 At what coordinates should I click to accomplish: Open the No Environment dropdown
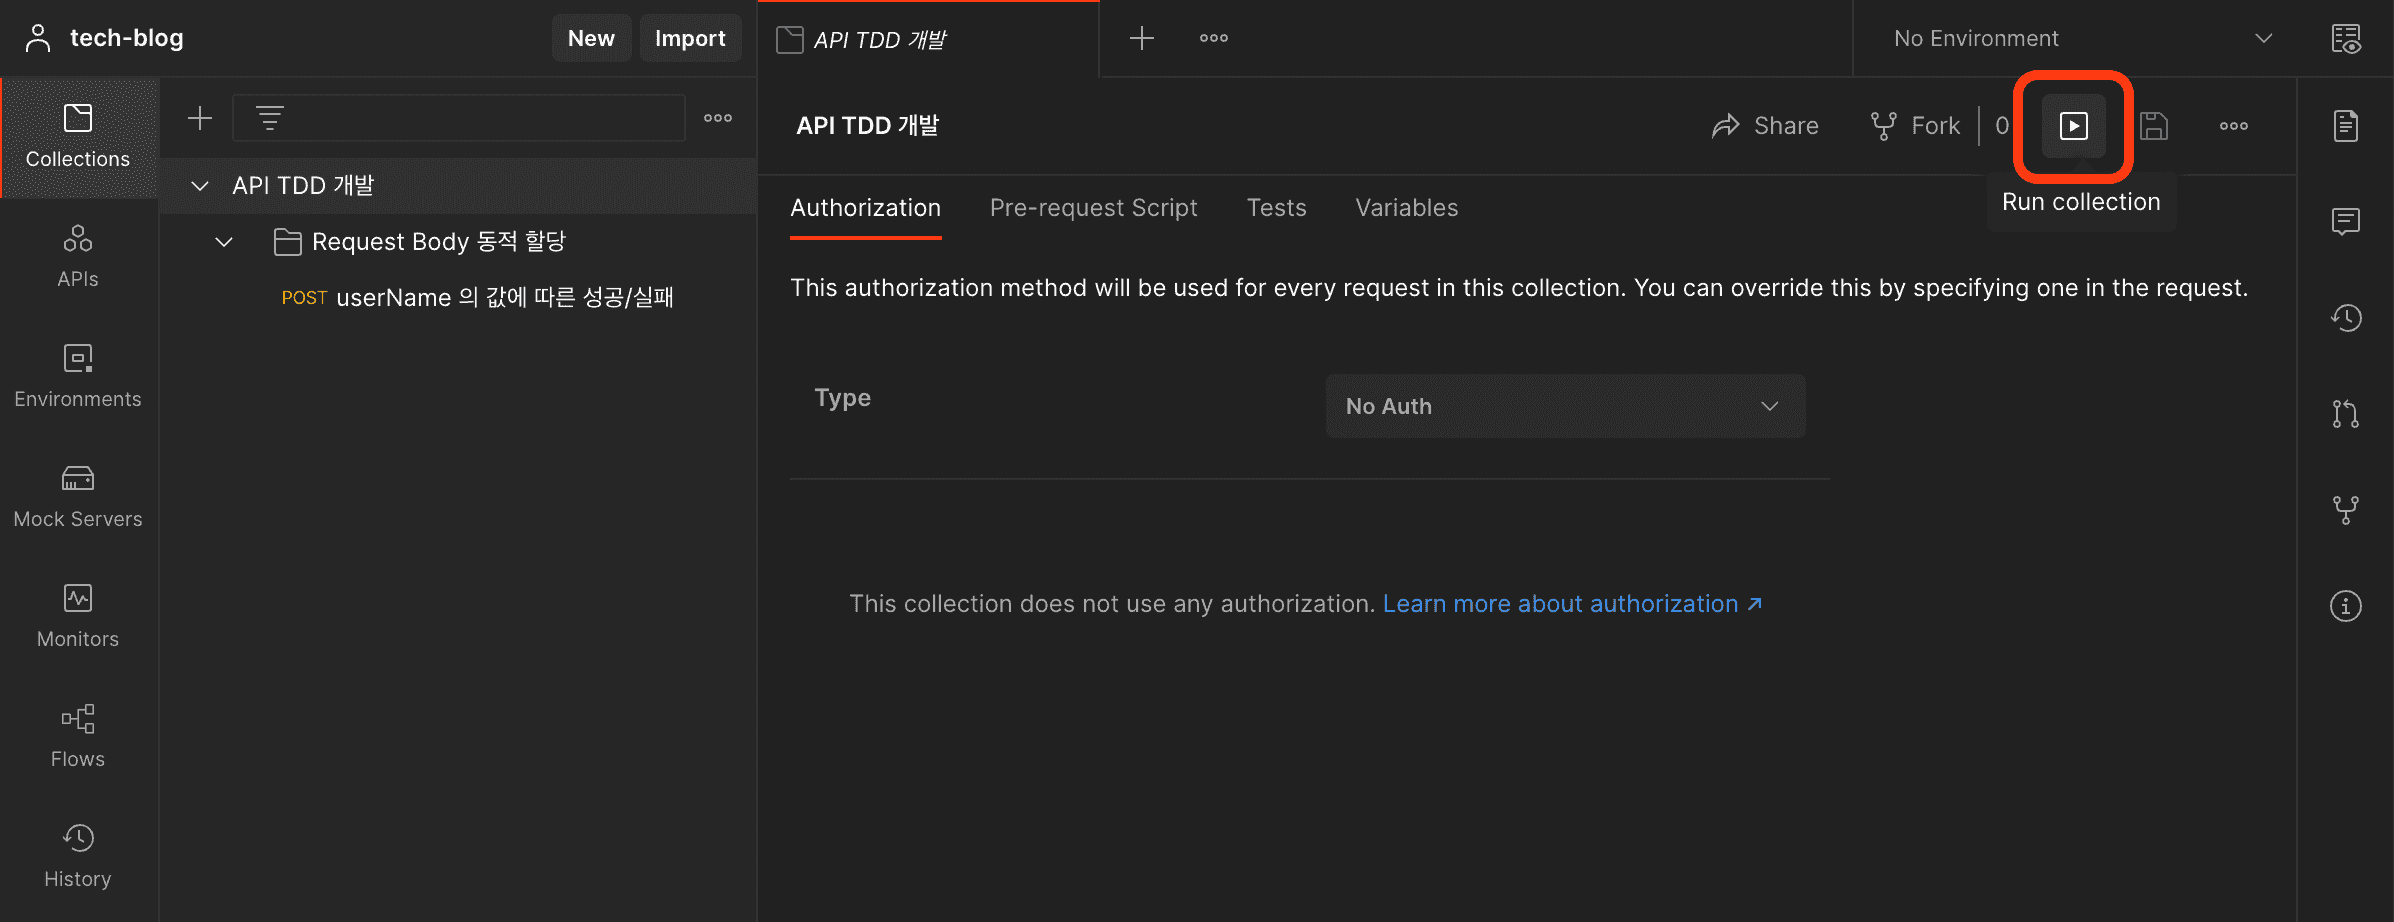[2082, 39]
